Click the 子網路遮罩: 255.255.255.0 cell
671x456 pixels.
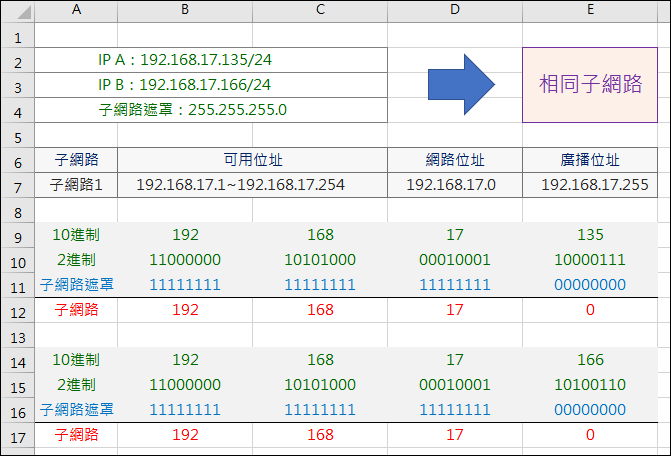tap(211, 110)
